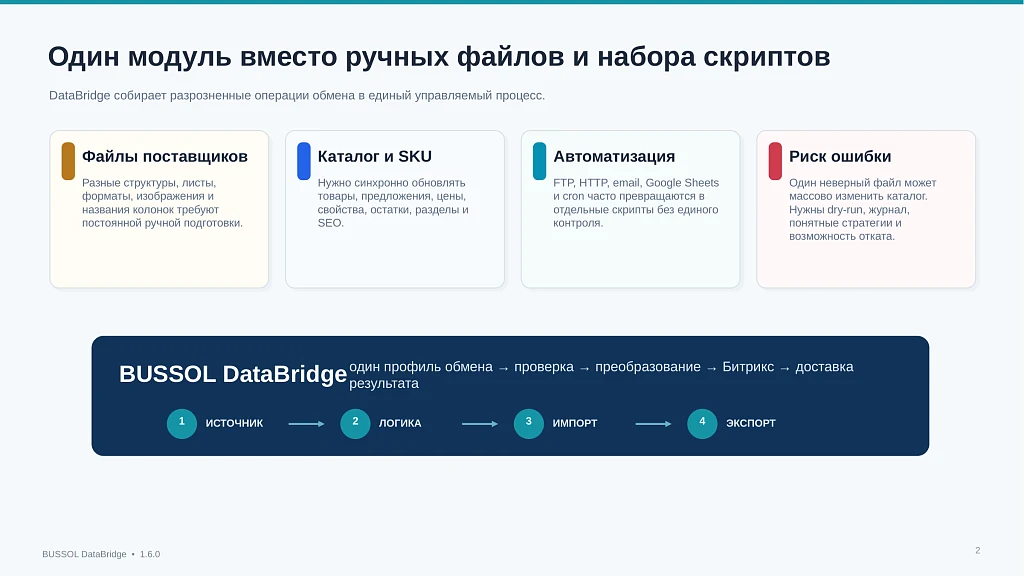Click the word проверка in the banner
1024x576 pixels.
[543, 367]
